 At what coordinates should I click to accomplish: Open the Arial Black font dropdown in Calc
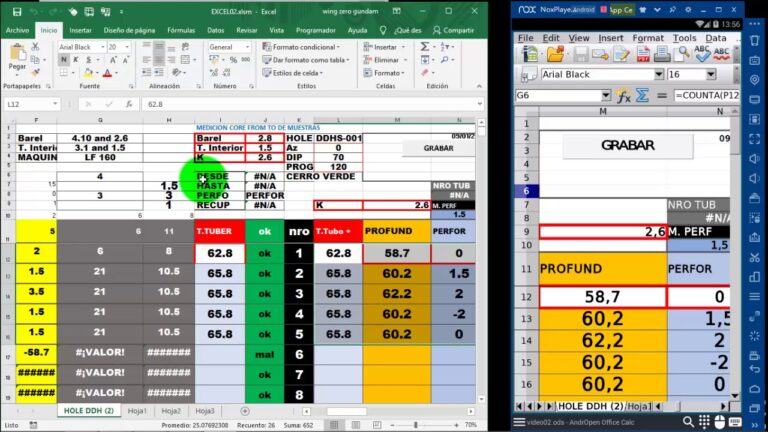(x=659, y=74)
